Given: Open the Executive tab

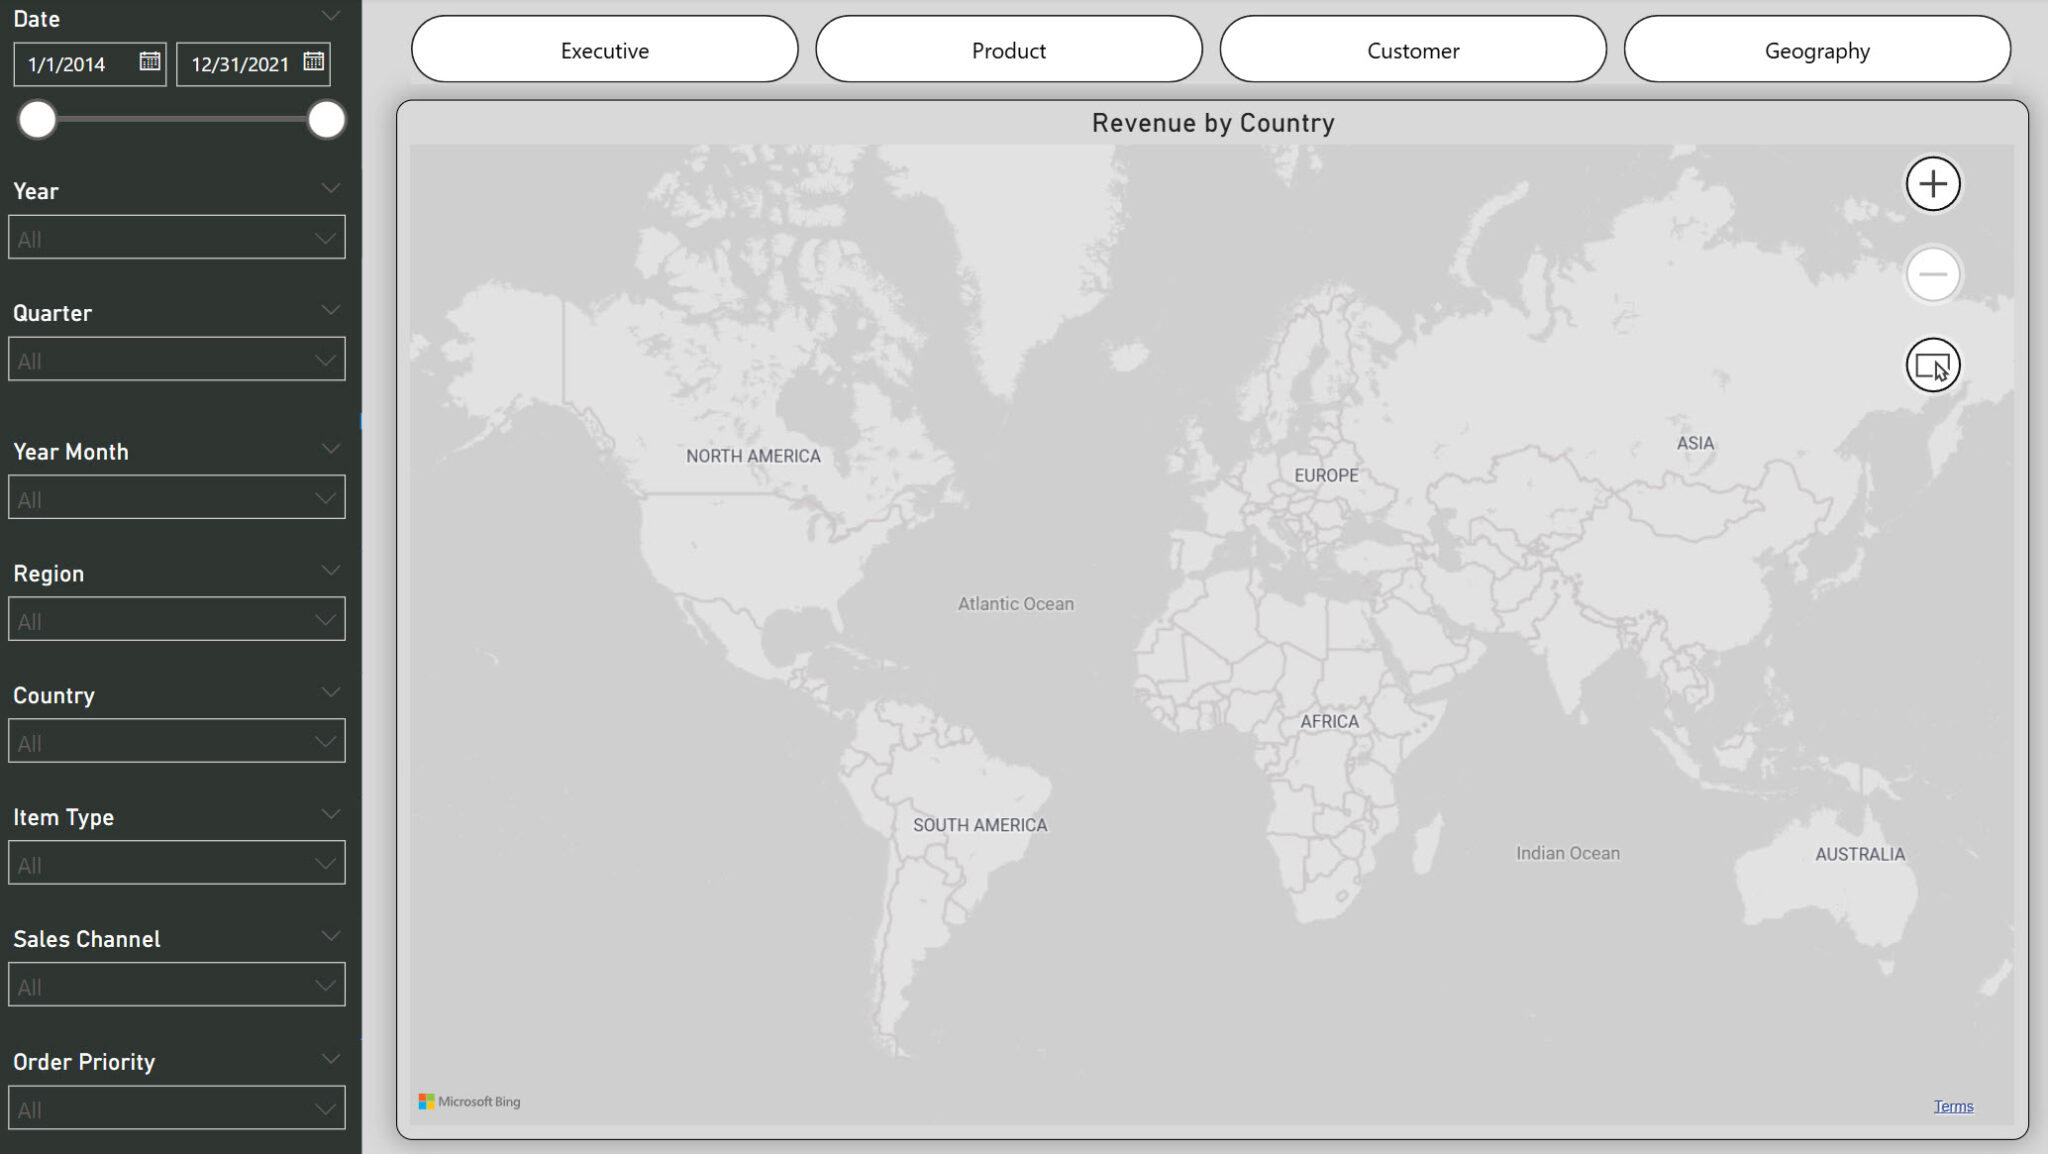Looking at the screenshot, I should (x=603, y=49).
